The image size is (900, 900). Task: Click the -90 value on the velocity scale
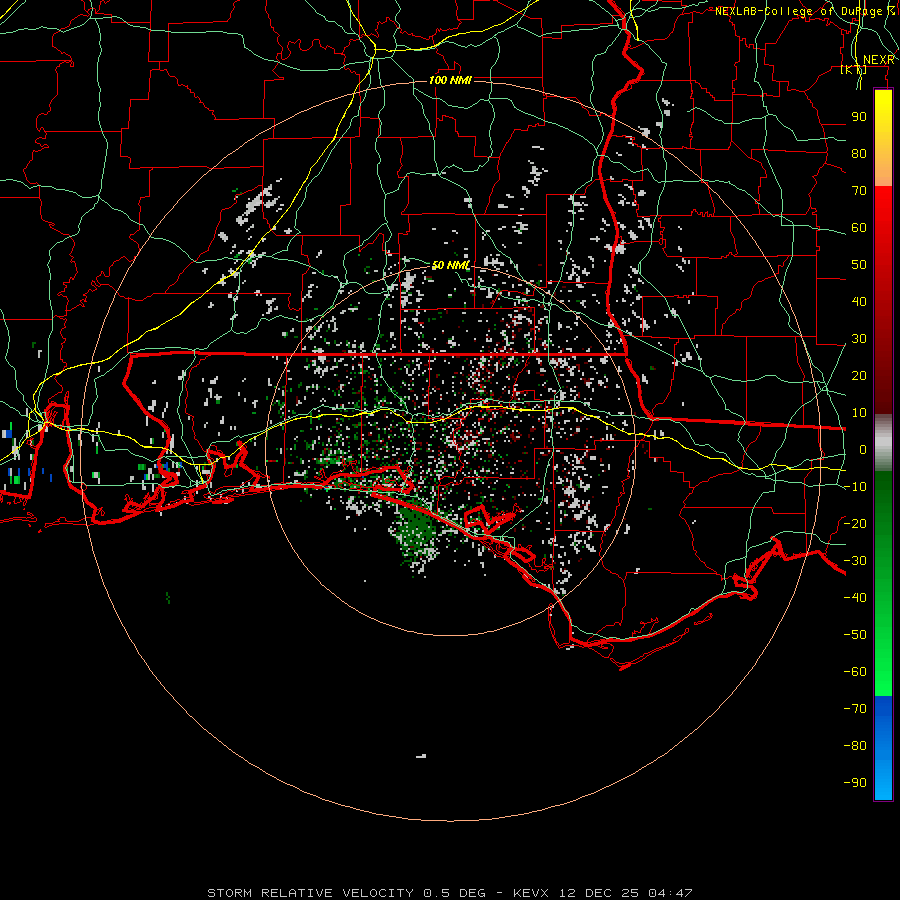tap(855, 782)
